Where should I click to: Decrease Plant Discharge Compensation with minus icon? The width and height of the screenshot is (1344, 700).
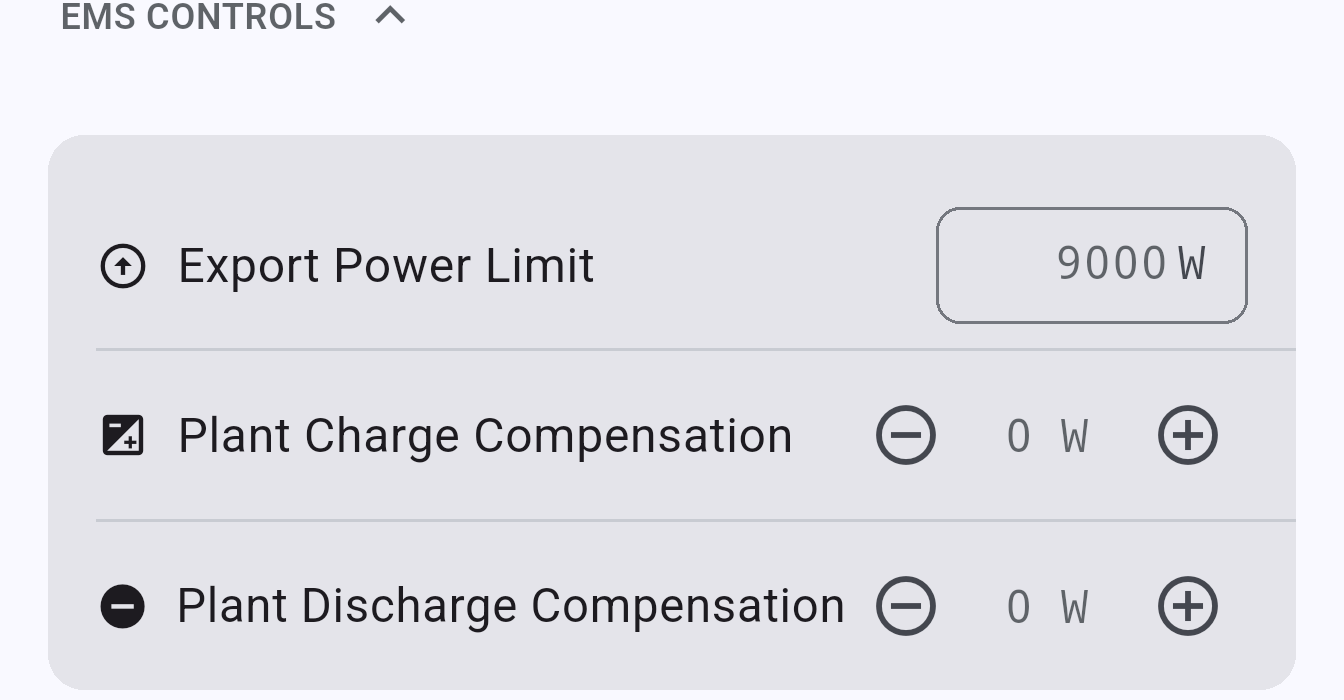(x=906, y=606)
